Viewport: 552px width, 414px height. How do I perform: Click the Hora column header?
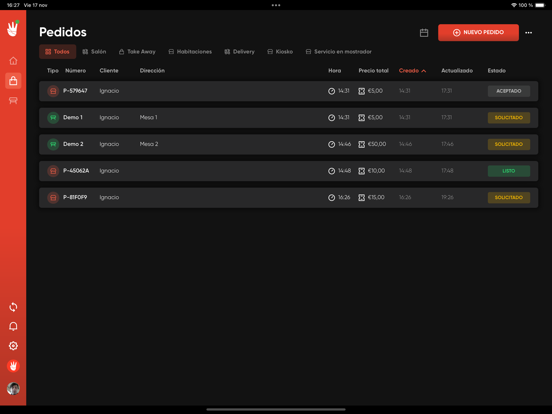coord(334,71)
